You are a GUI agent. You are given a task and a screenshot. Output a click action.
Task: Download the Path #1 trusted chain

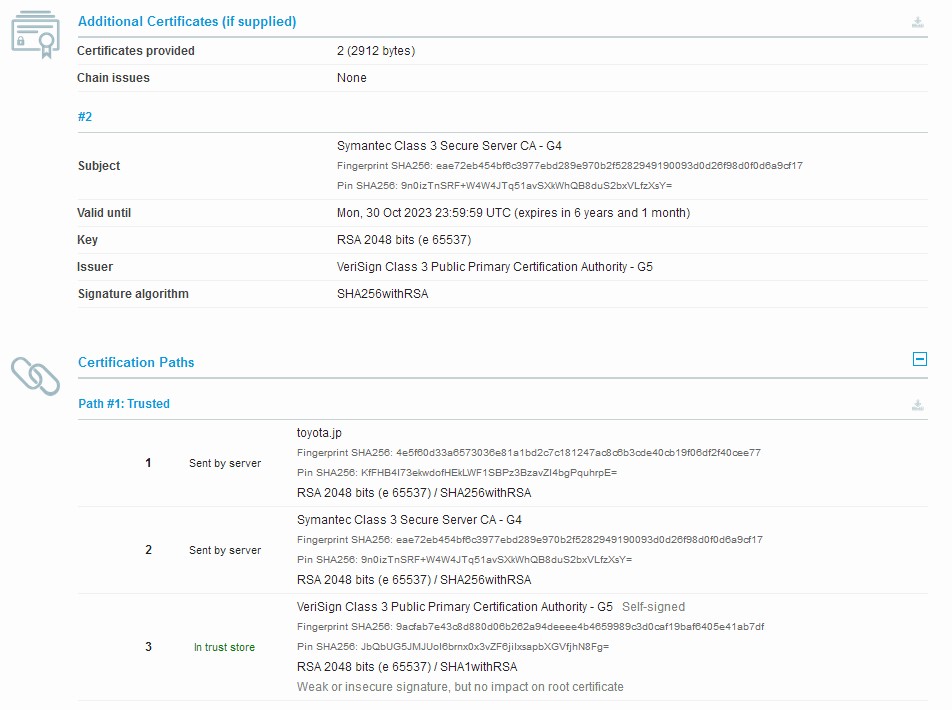(x=917, y=405)
